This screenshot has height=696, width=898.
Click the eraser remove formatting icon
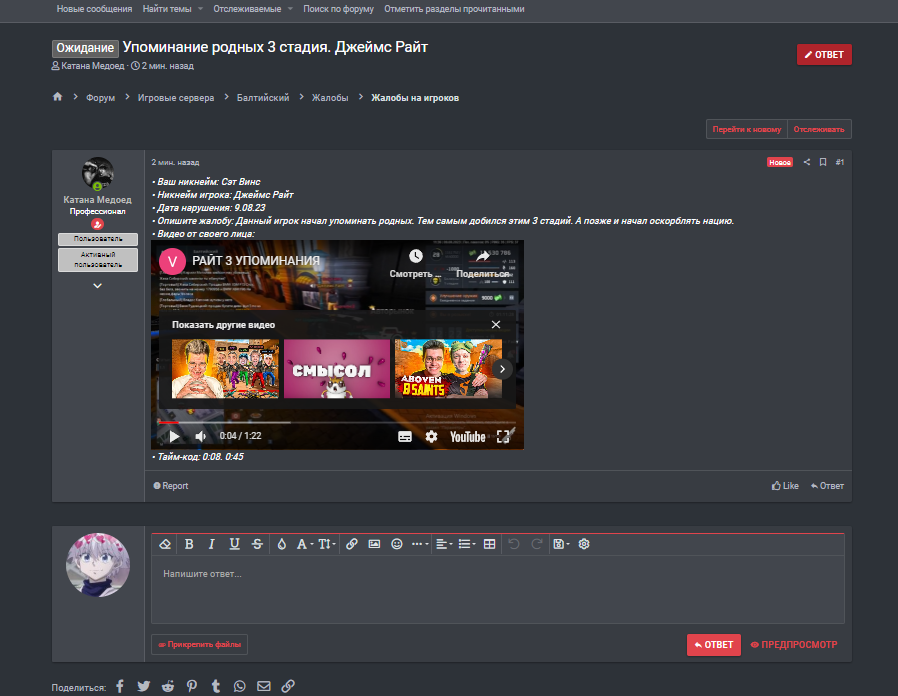165,544
